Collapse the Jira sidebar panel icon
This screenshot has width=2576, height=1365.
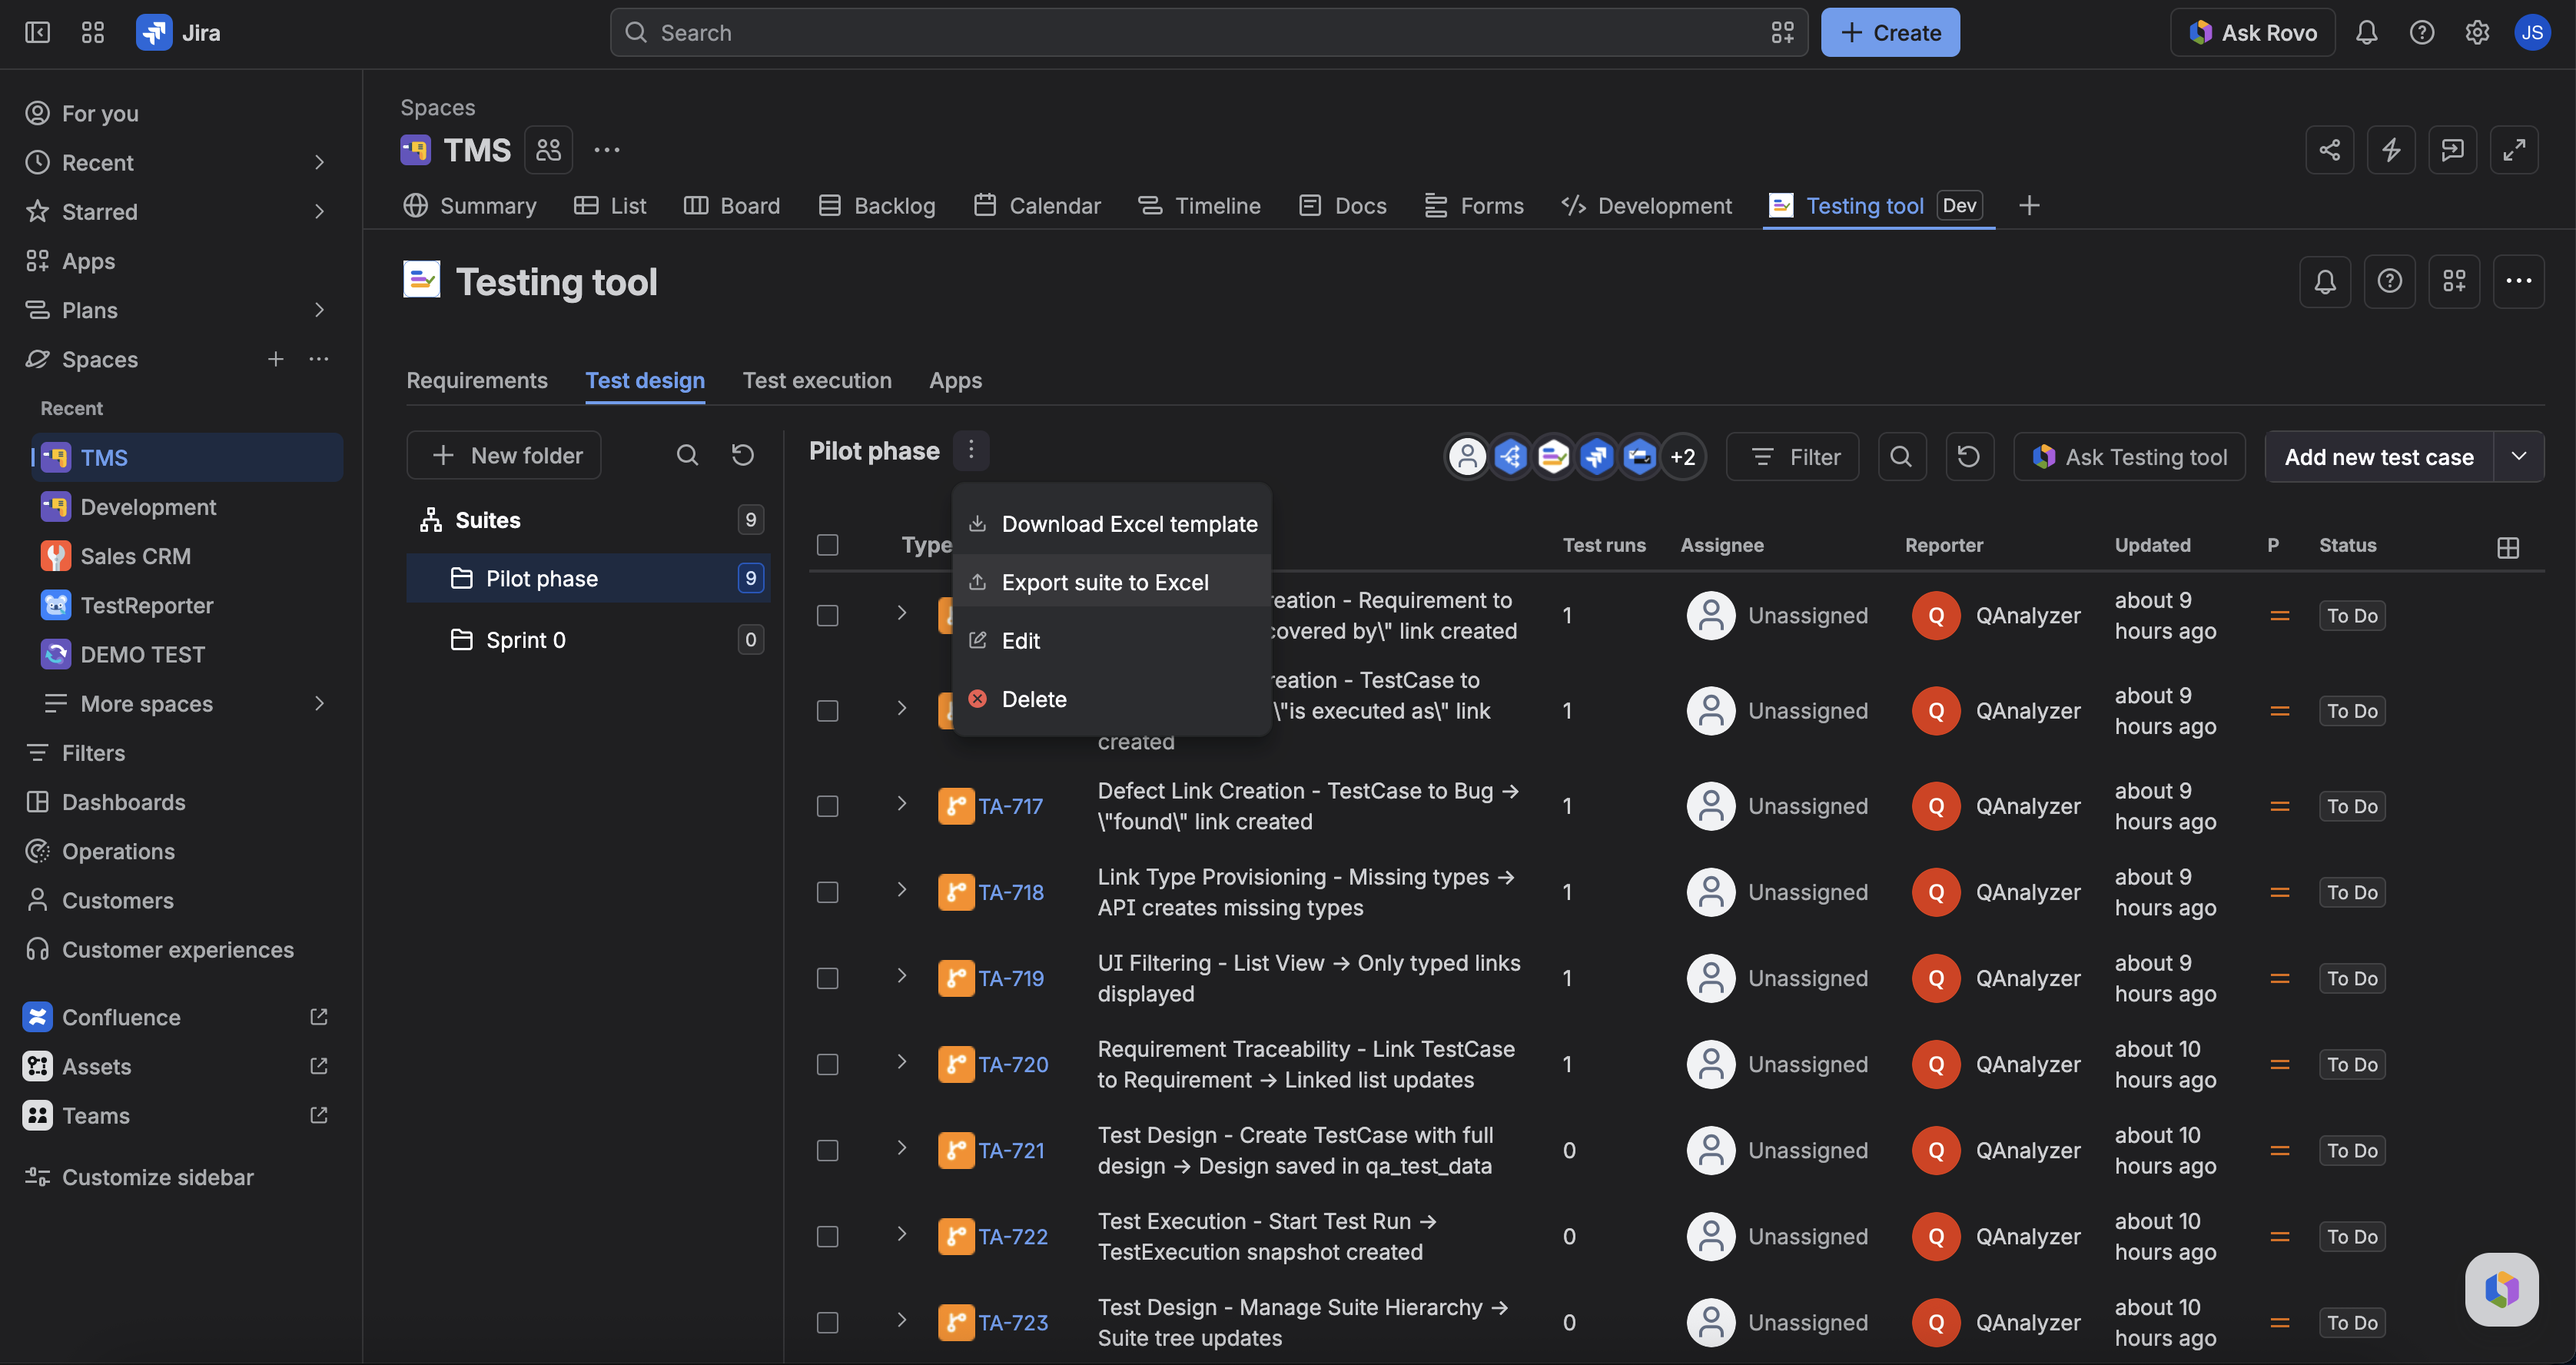pyautogui.click(x=37, y=33)
